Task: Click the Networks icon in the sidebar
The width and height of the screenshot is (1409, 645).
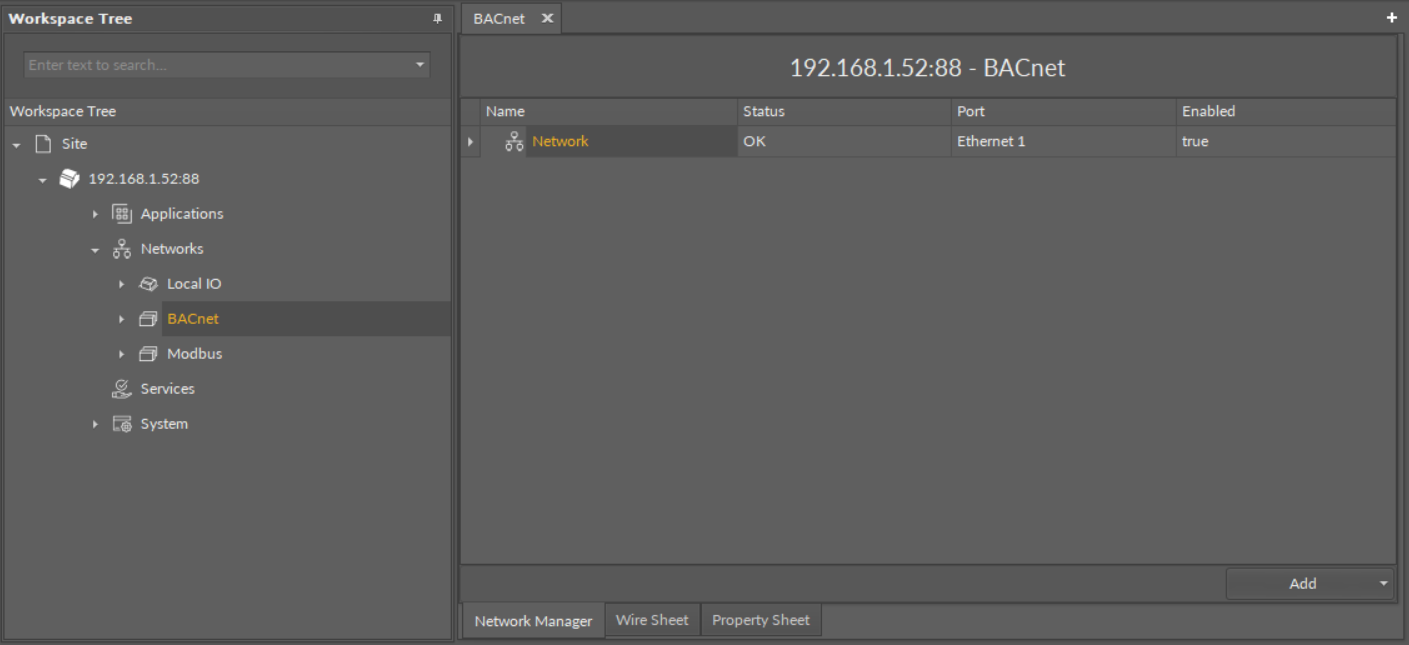Action: coord(121,248)
